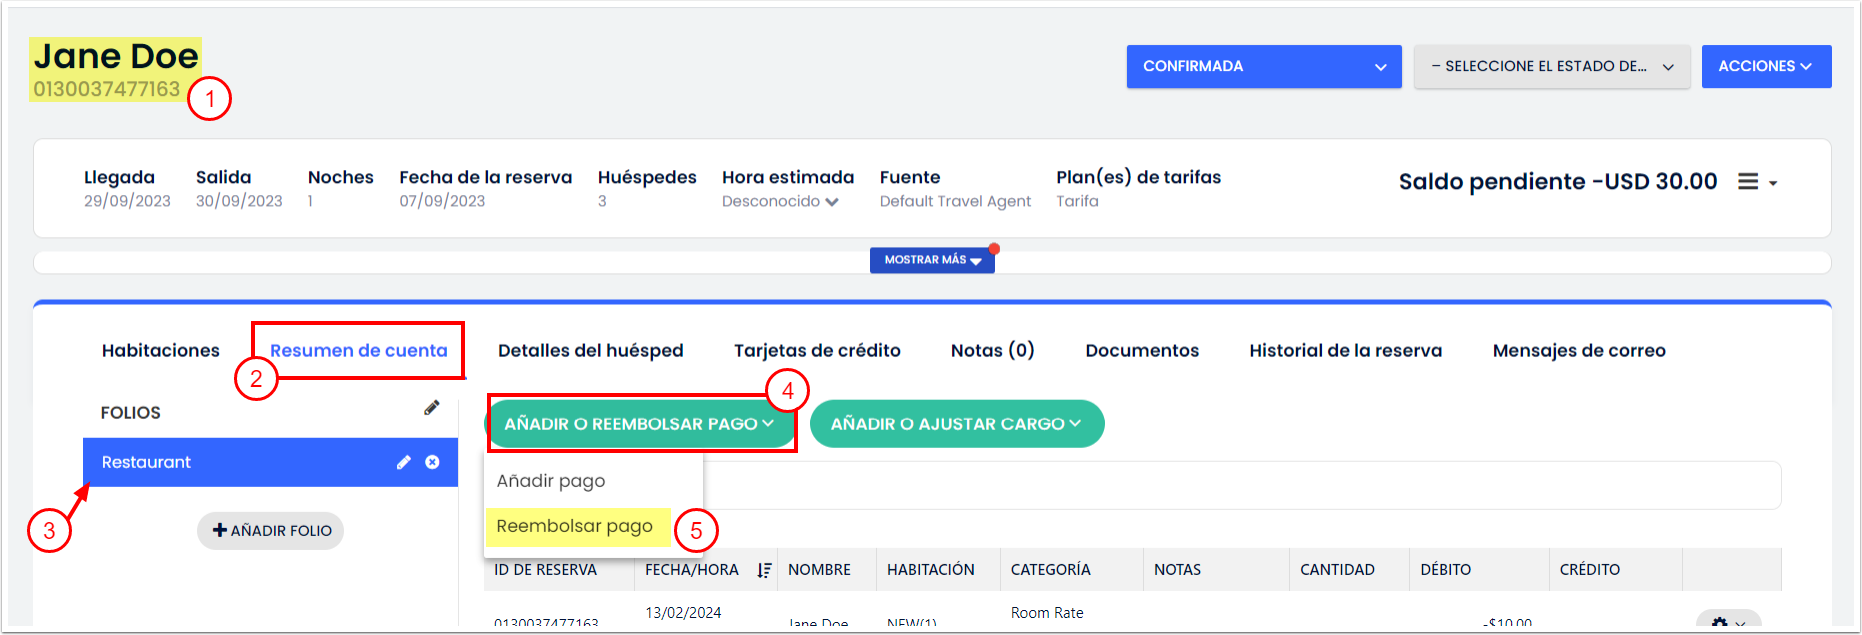Screen dimensions: 1862x635
Task: Switch to the Habitaciones tab
Action: (160, 351)
